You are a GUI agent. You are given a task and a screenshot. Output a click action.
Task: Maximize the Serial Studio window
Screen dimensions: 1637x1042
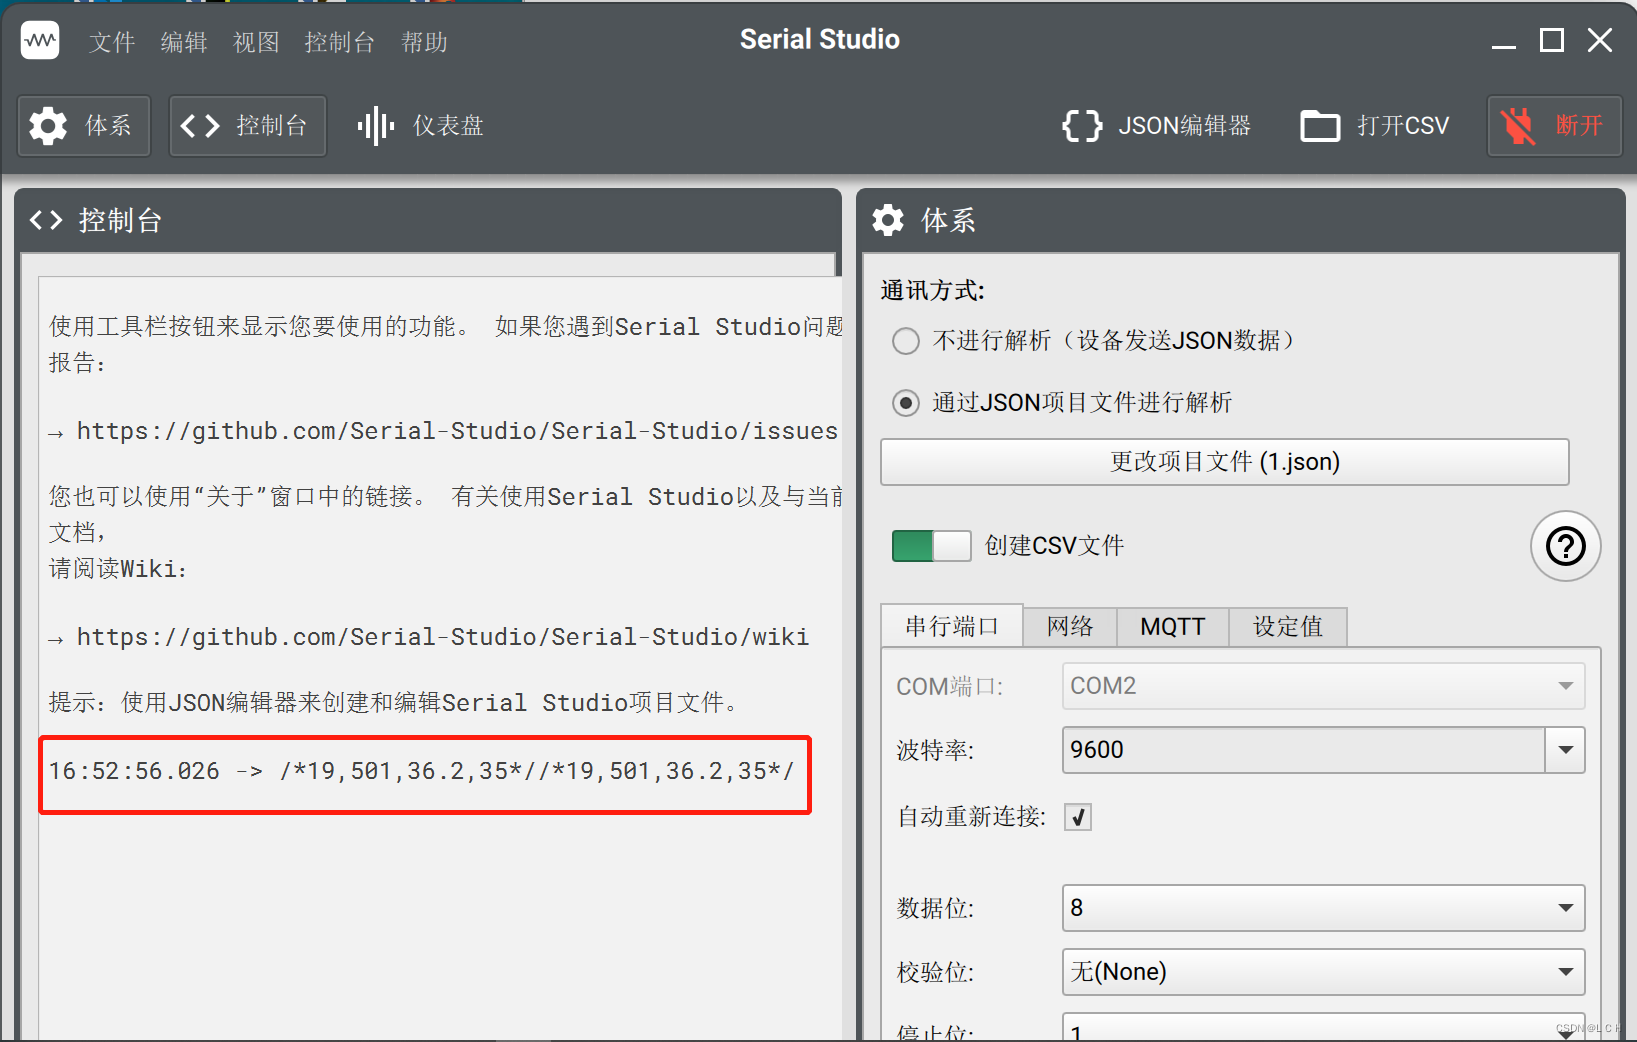tap(1552, 41)
